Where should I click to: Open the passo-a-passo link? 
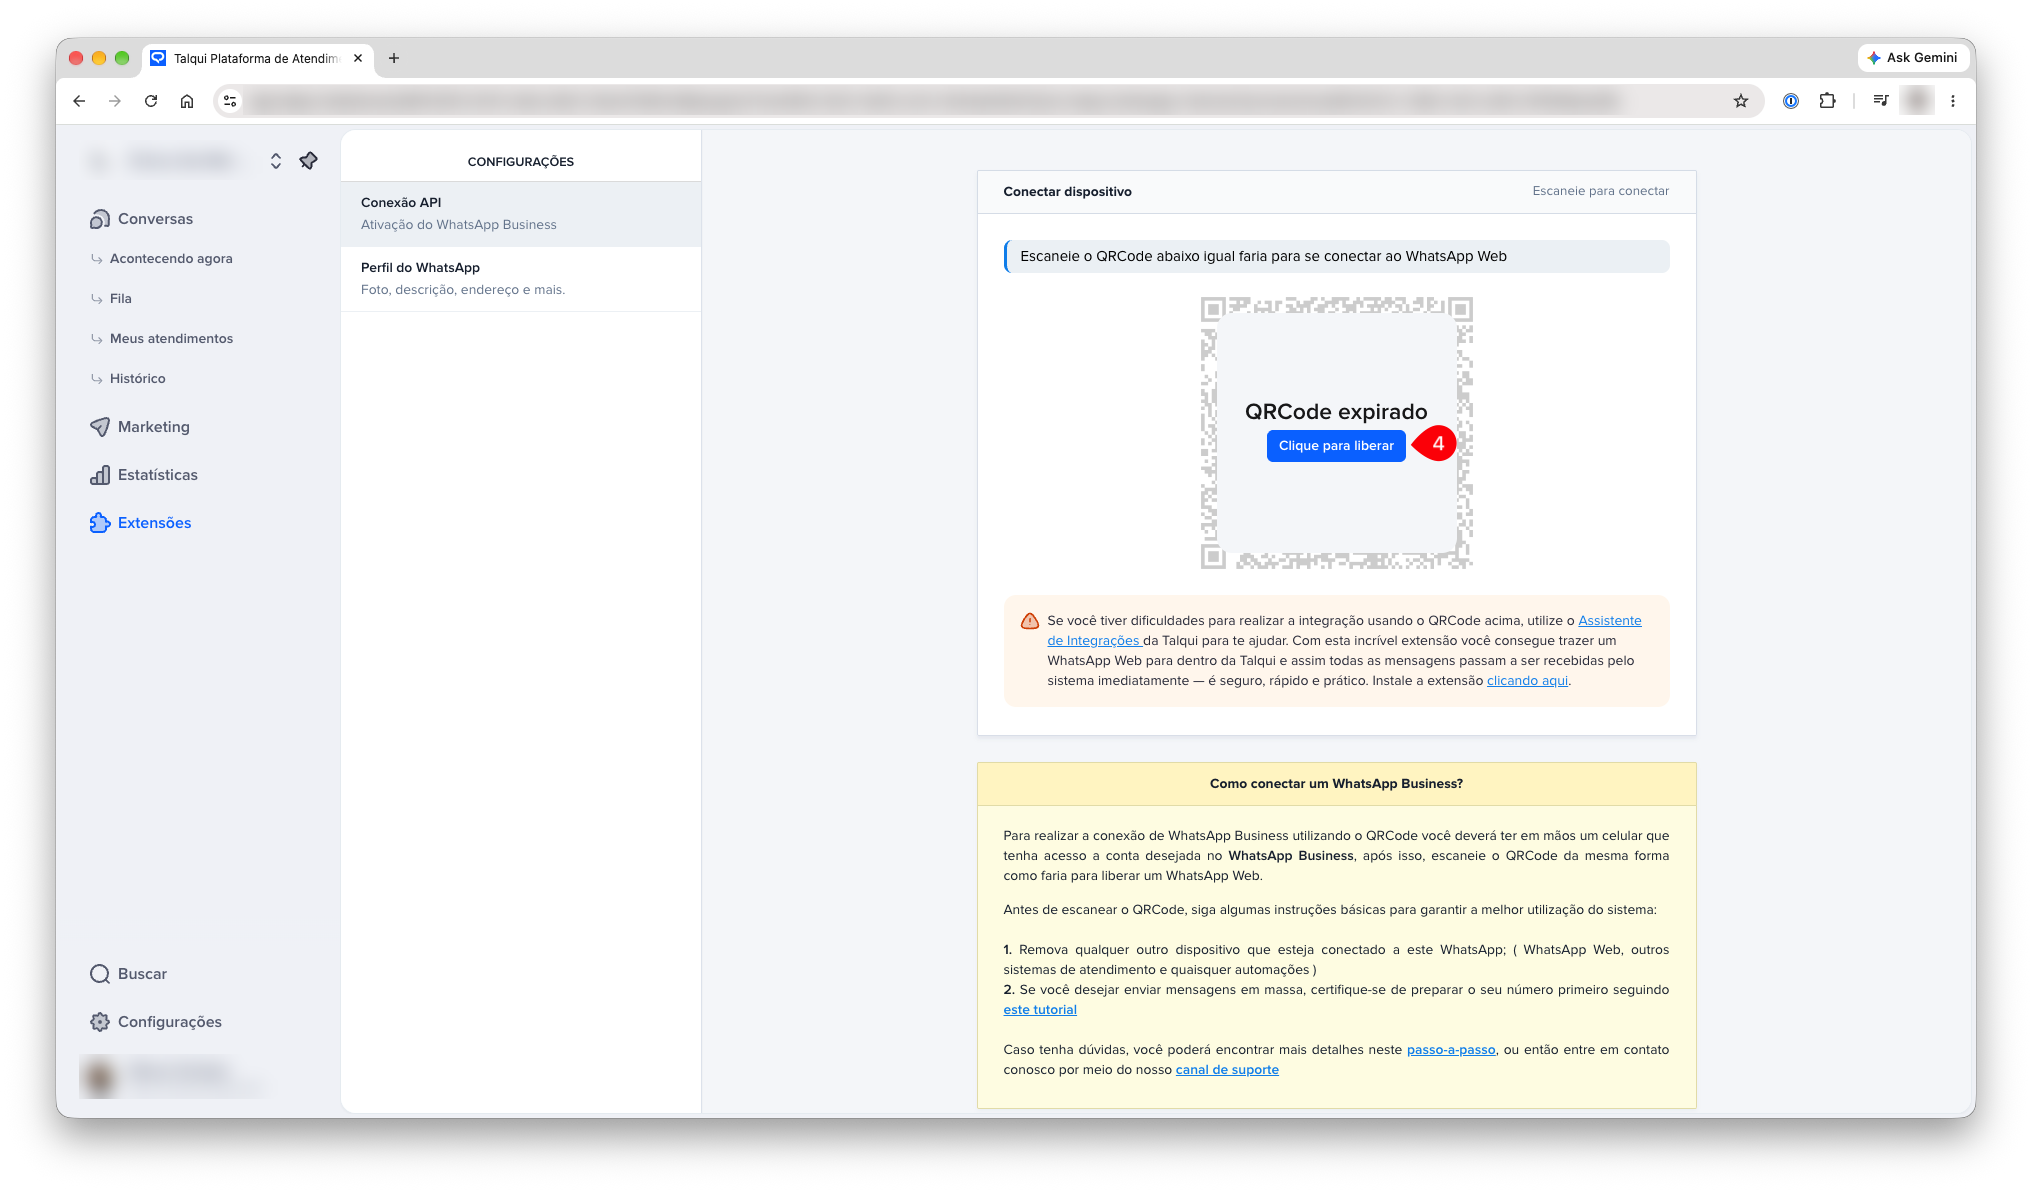[1451, 1050]
